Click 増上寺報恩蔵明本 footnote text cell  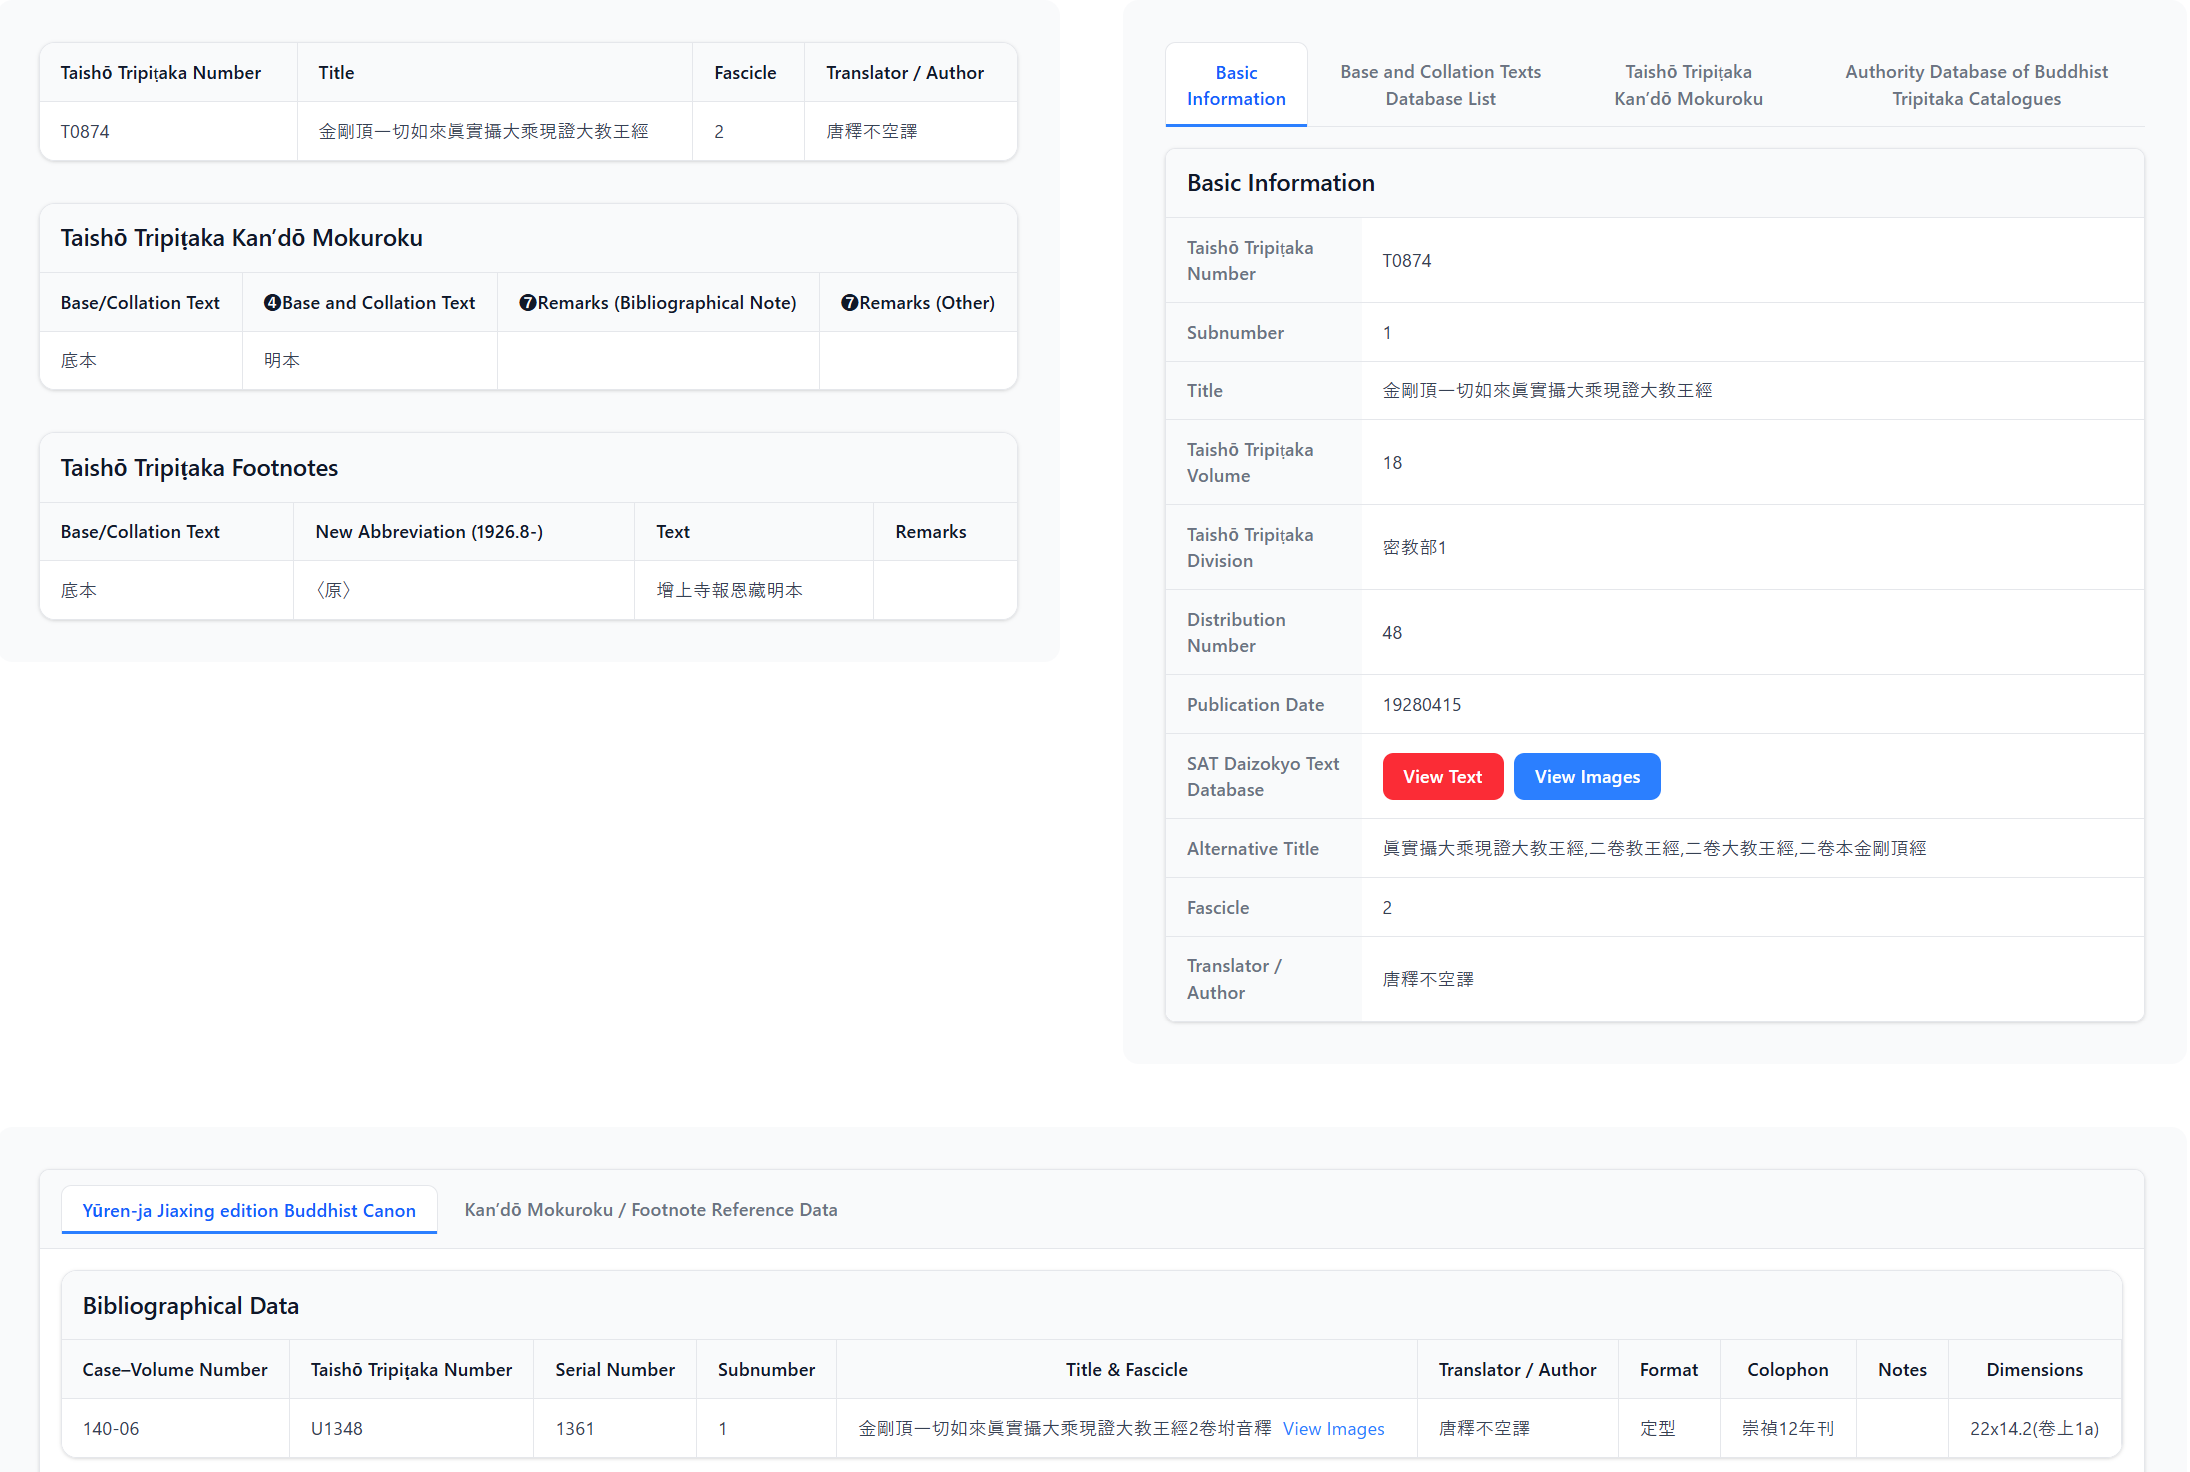pos(729,591)
